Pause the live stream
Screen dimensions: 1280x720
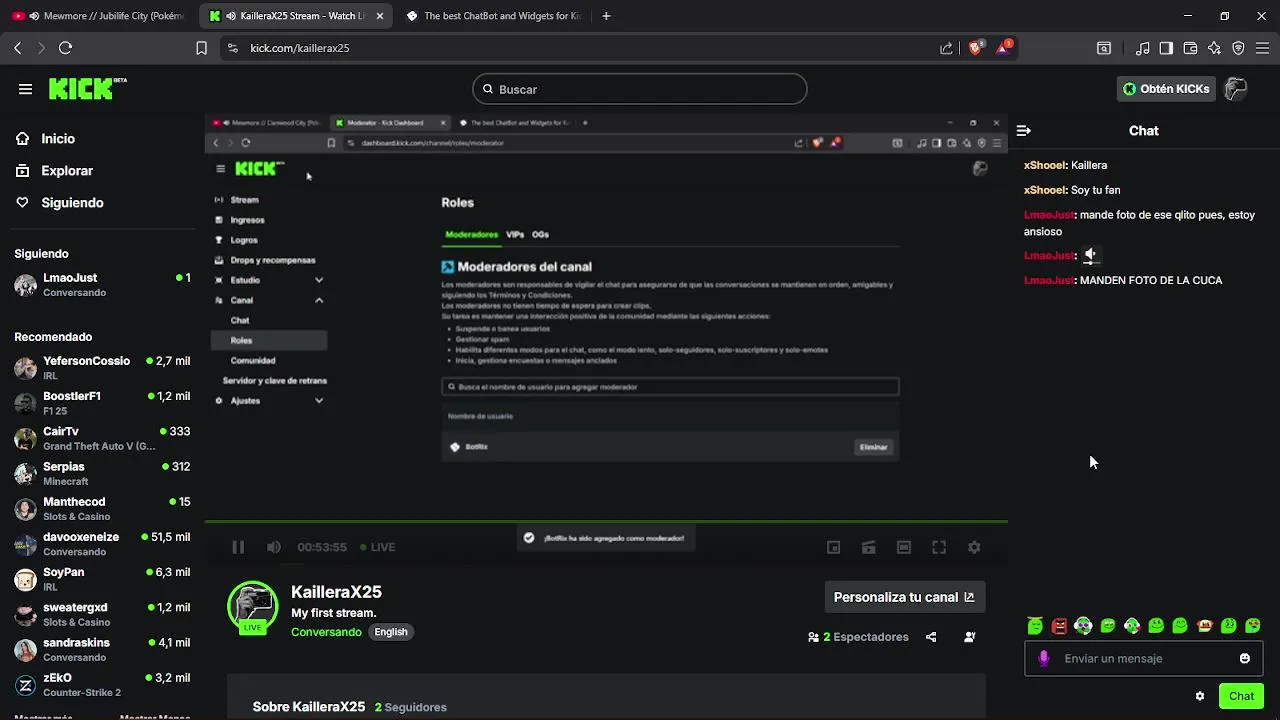[238, 547]
